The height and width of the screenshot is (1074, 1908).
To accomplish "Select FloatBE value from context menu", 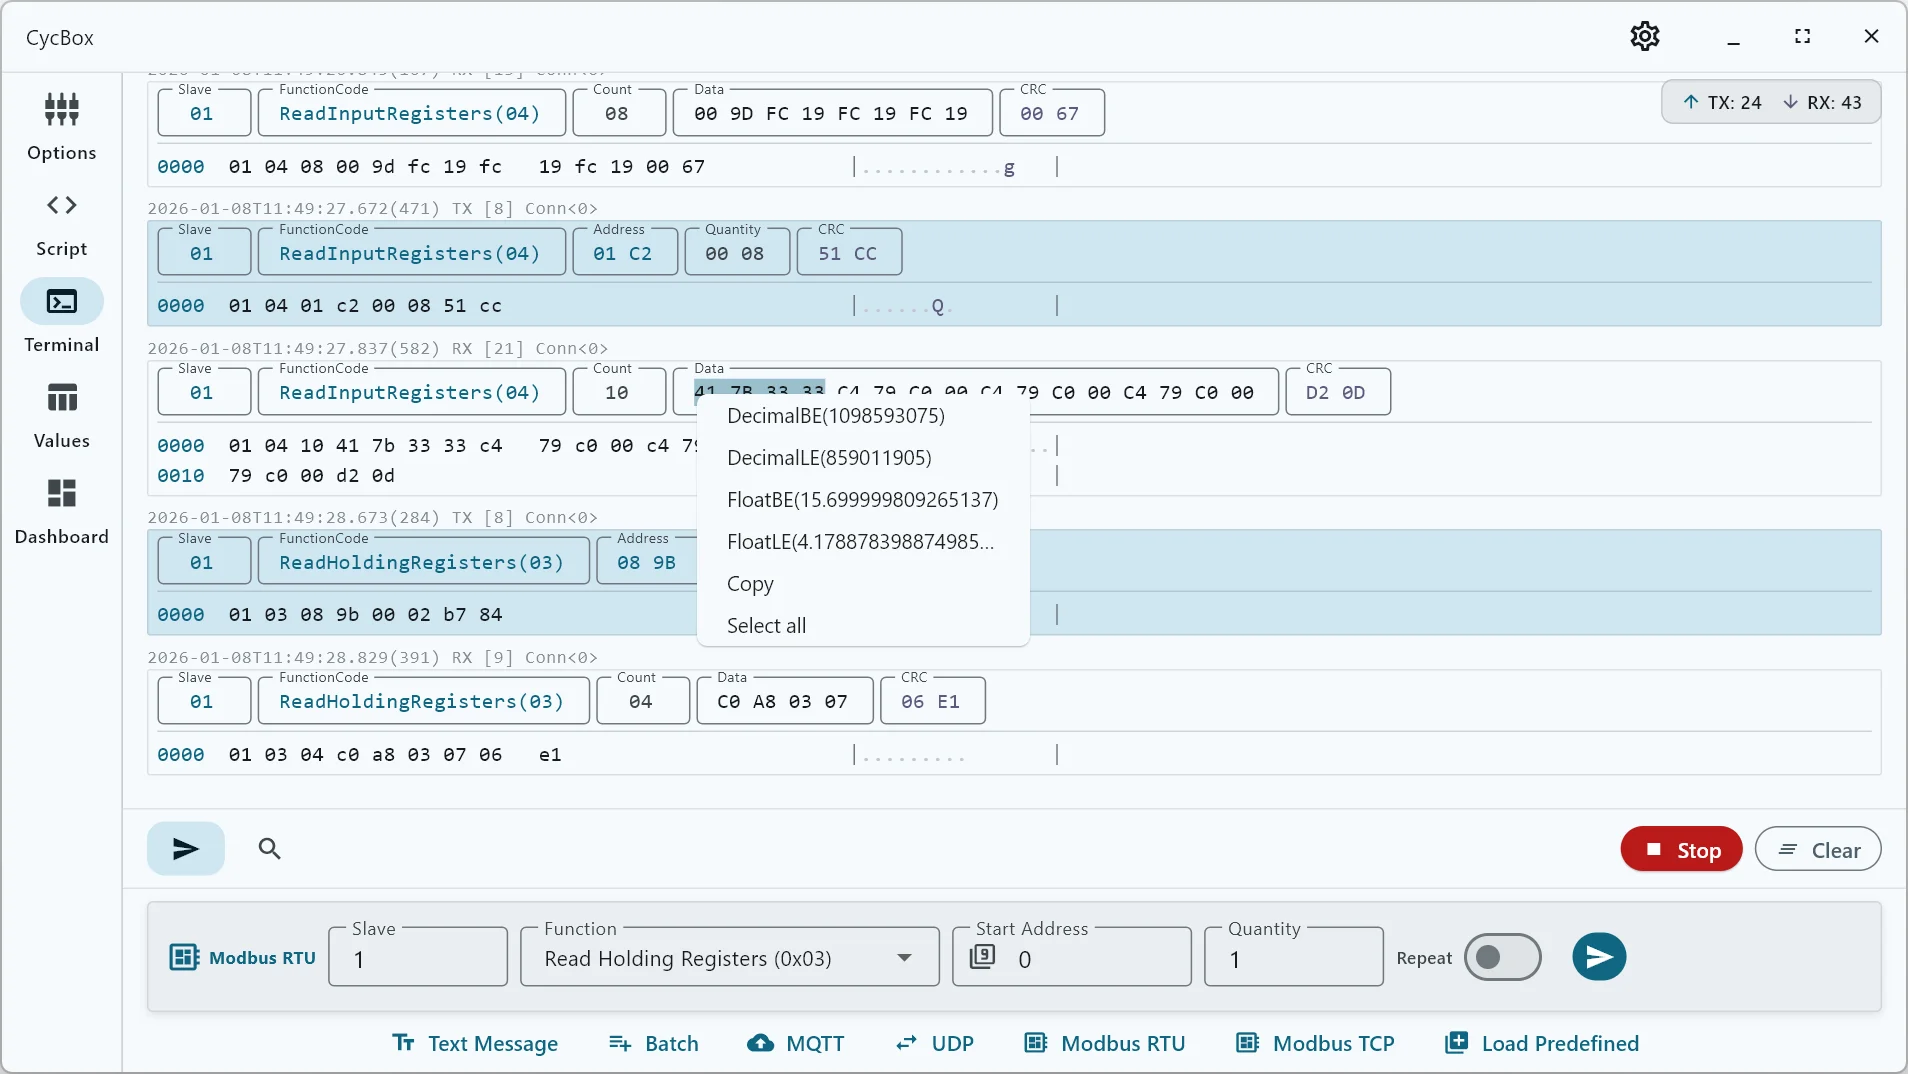I will (862, 500).
